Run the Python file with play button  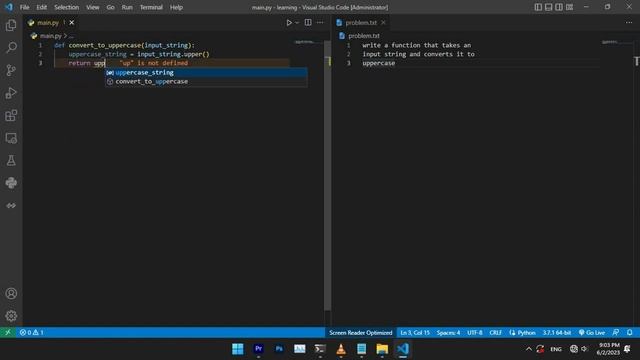[x=289, y=23]
